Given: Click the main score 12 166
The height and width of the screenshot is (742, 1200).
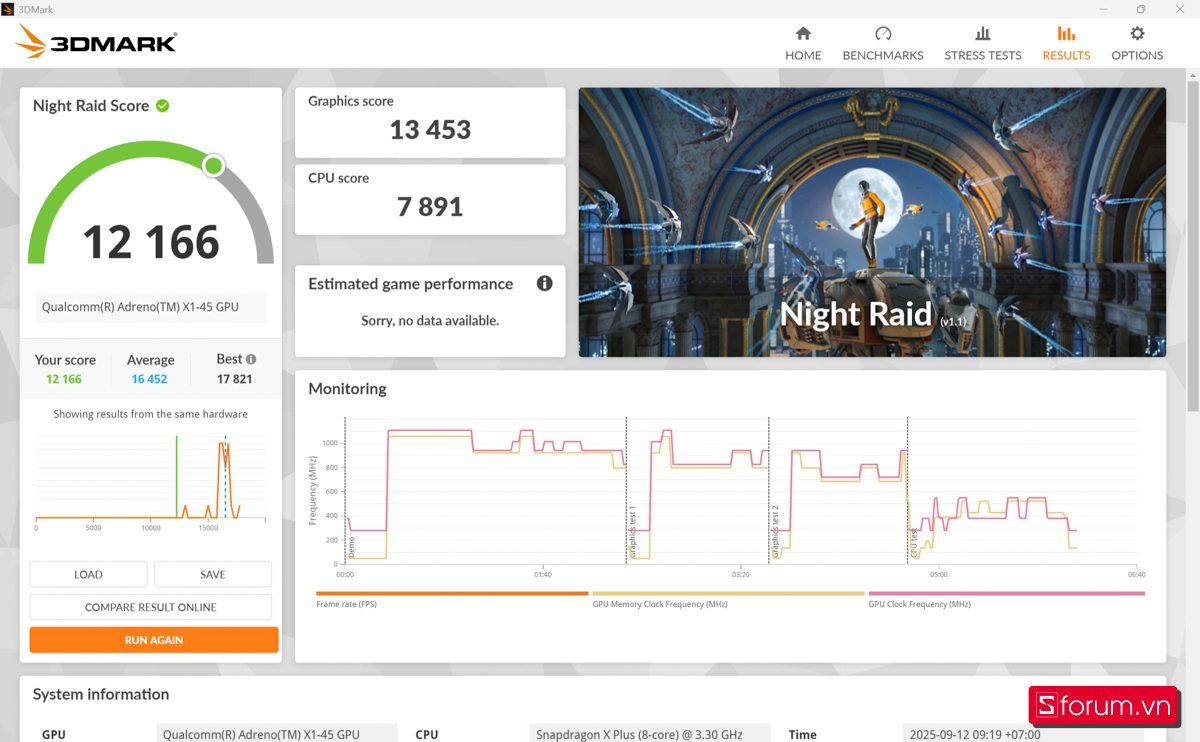Looking at the screenshot, I should (x=151, y=242).
